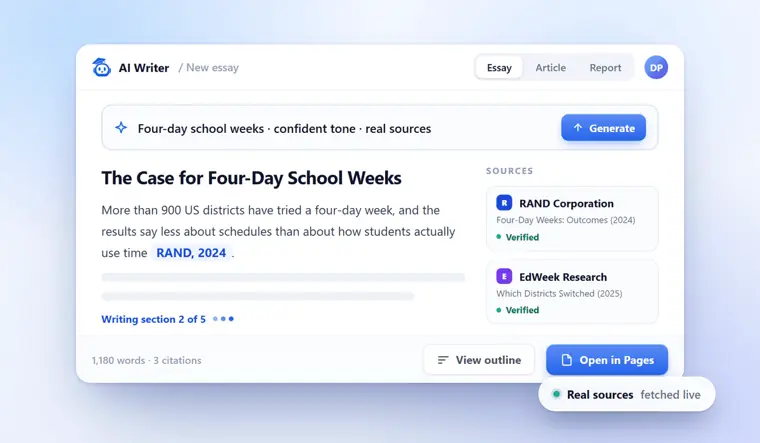Click the animated dots after Writing section 2 of 5
This screenshot has width=760, height=443.
[223, 319]
